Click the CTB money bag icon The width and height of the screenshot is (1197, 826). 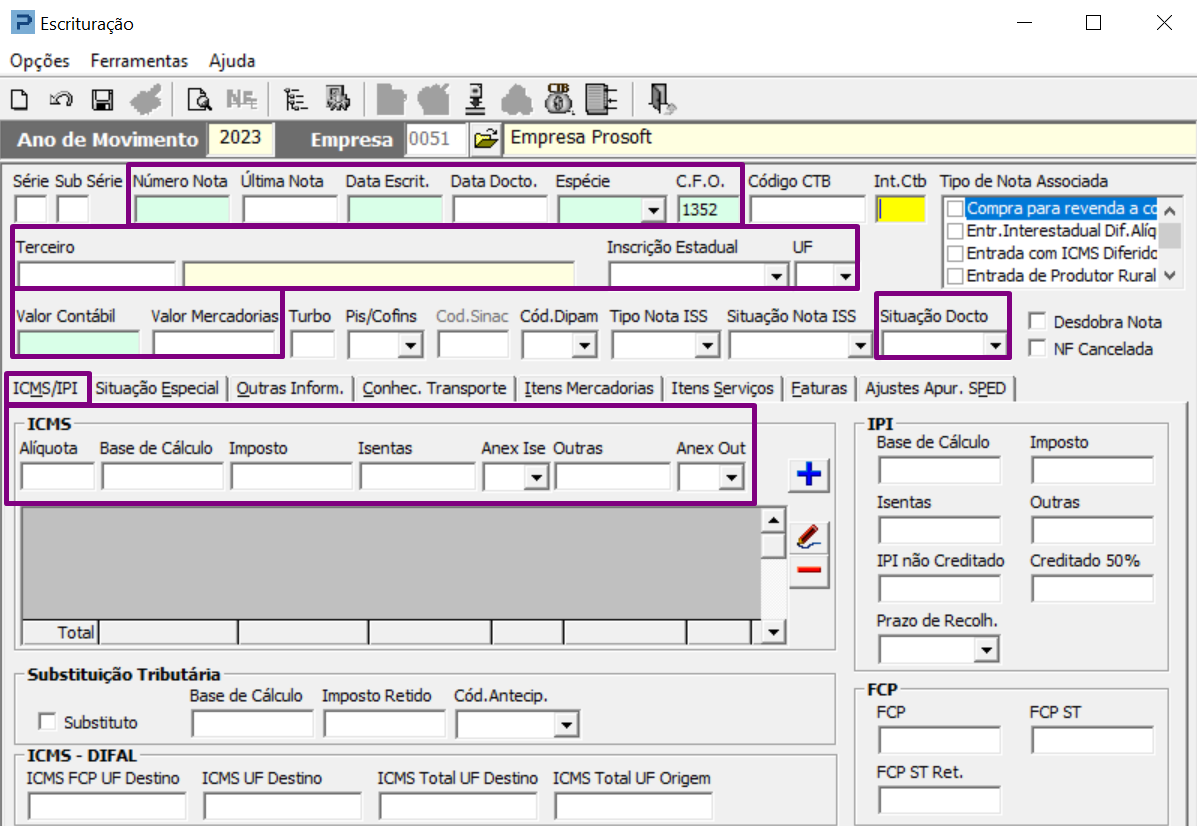click(x=558, y=98)
